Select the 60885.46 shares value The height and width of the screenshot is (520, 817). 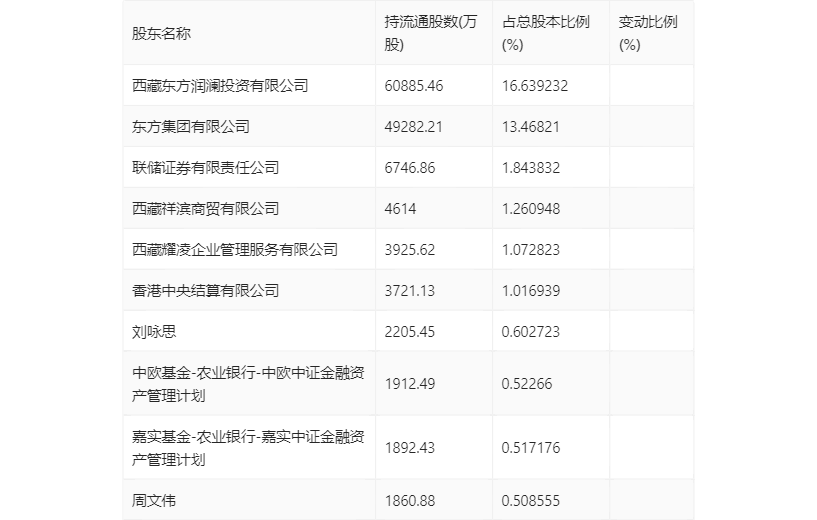tap(414, 85)
